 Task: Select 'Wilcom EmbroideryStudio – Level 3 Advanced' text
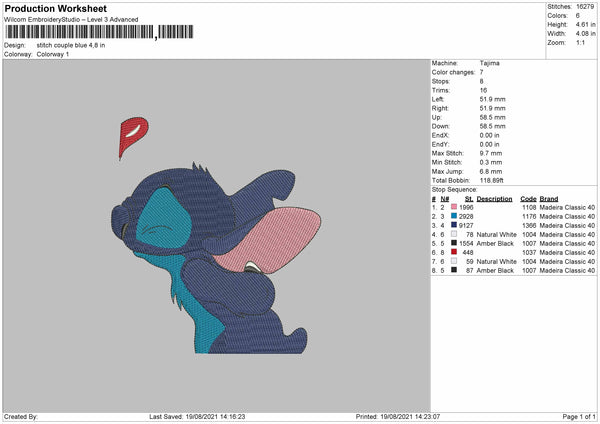(71, 20)
